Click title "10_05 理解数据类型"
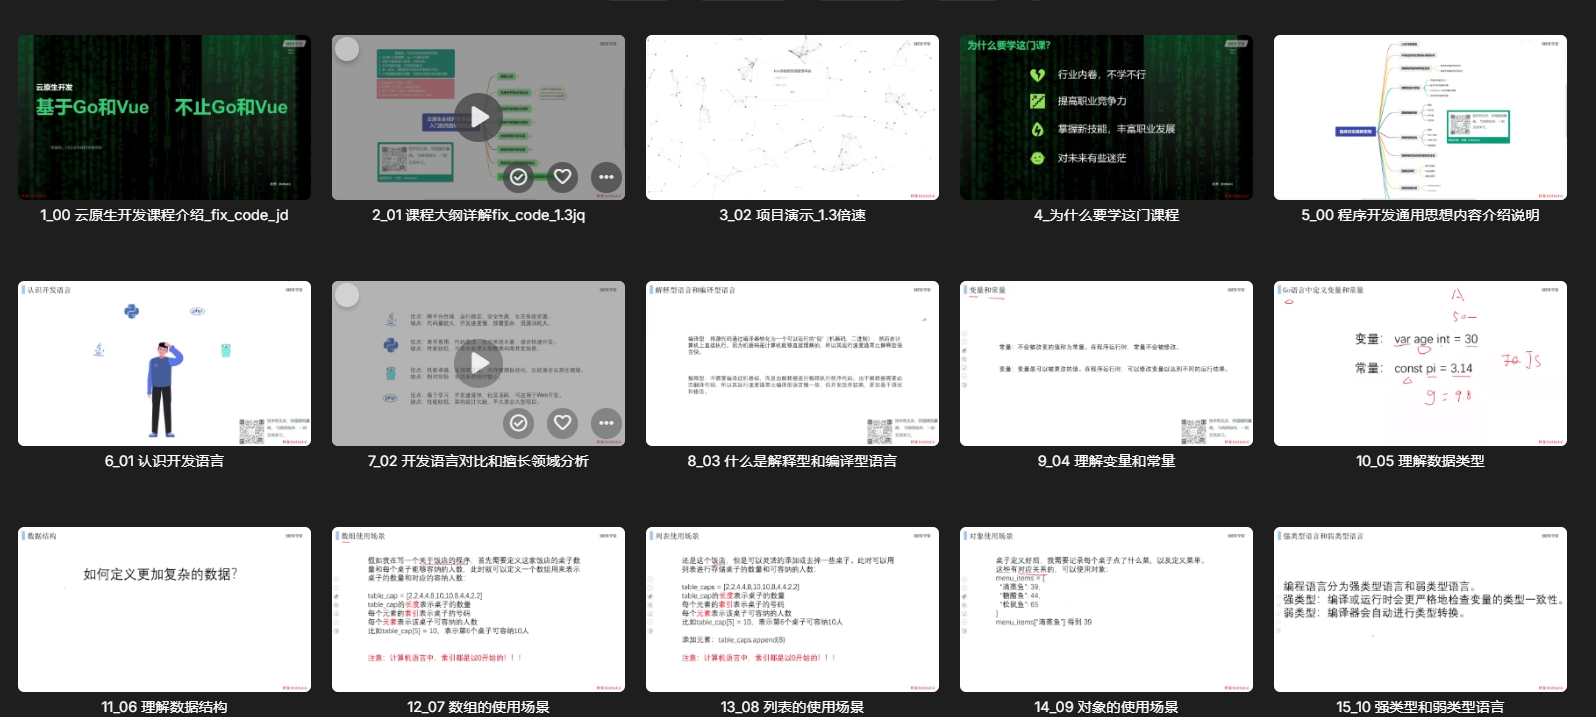1596x717 pixels. click(1420, 461)
